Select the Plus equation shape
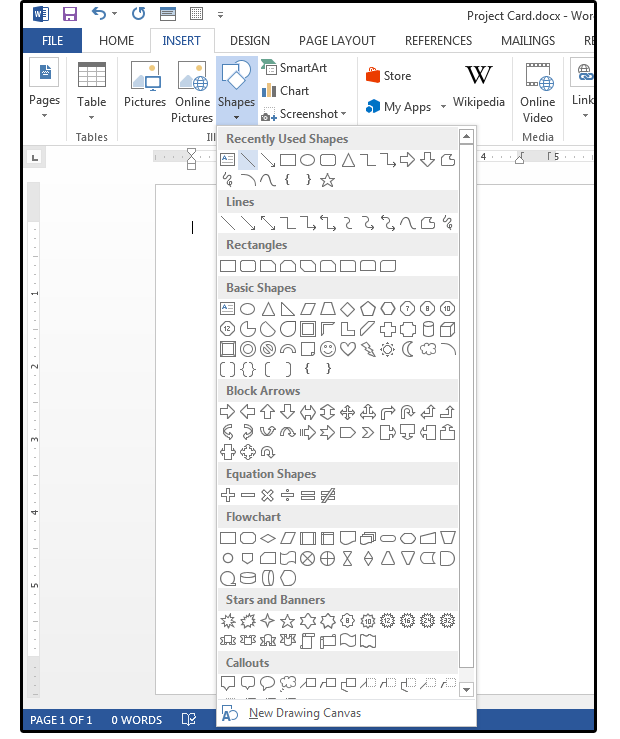 click(228, 495)
